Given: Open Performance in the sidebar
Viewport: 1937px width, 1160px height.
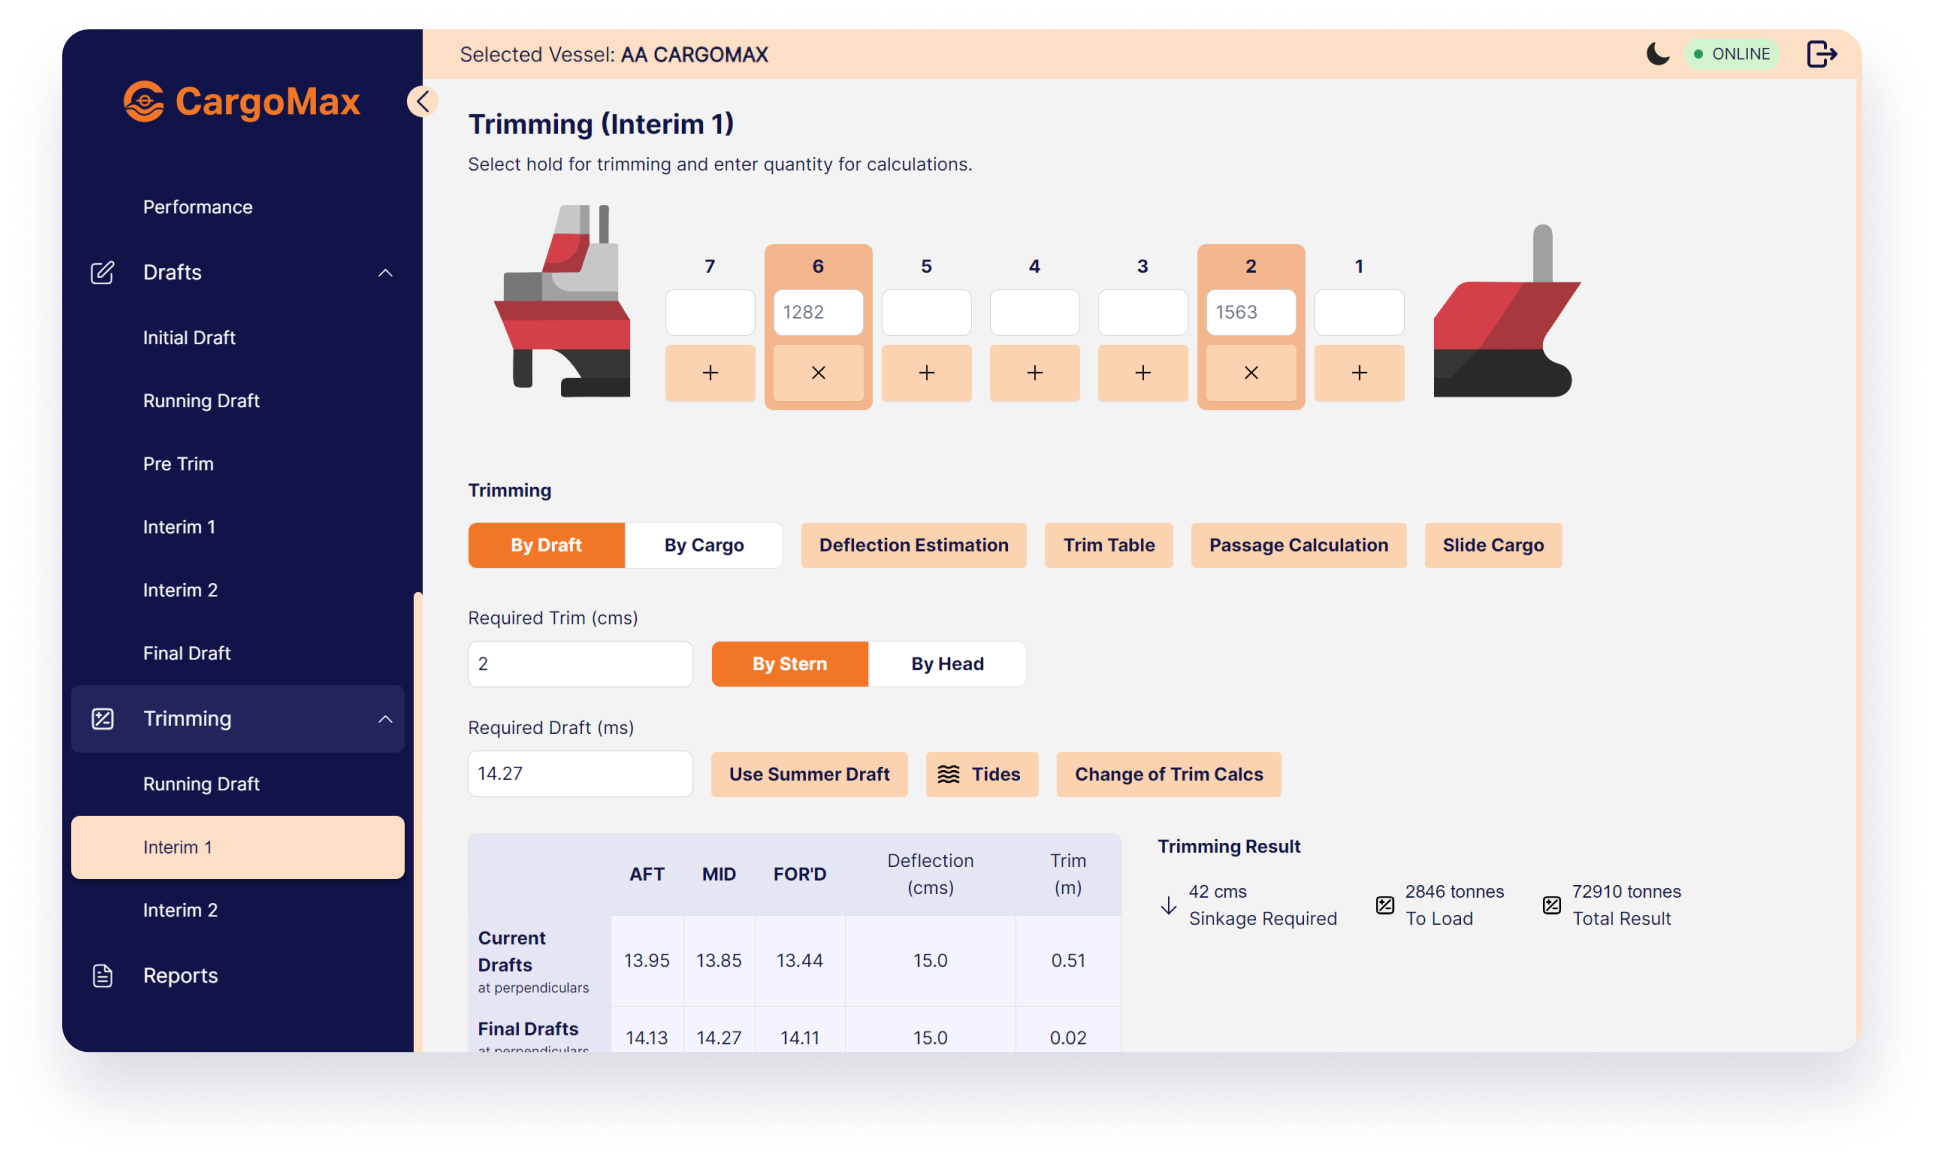Looking at the screenshot, I should [x=198, y=207].
